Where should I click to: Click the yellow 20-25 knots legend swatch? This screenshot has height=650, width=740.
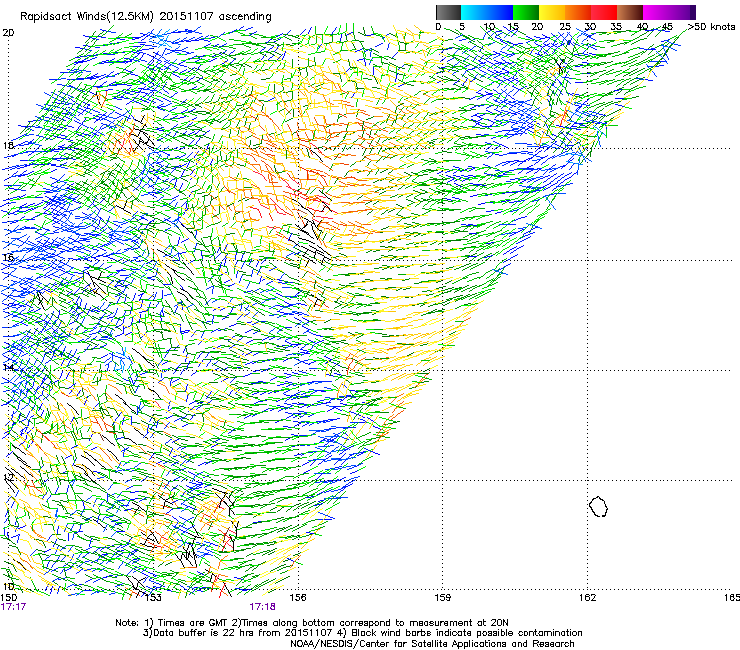(552, 12)
